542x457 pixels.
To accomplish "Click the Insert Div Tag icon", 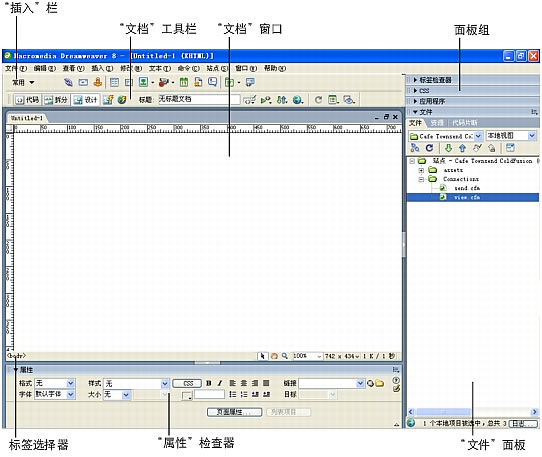I will pyautogui.click(x=129, y=82).
